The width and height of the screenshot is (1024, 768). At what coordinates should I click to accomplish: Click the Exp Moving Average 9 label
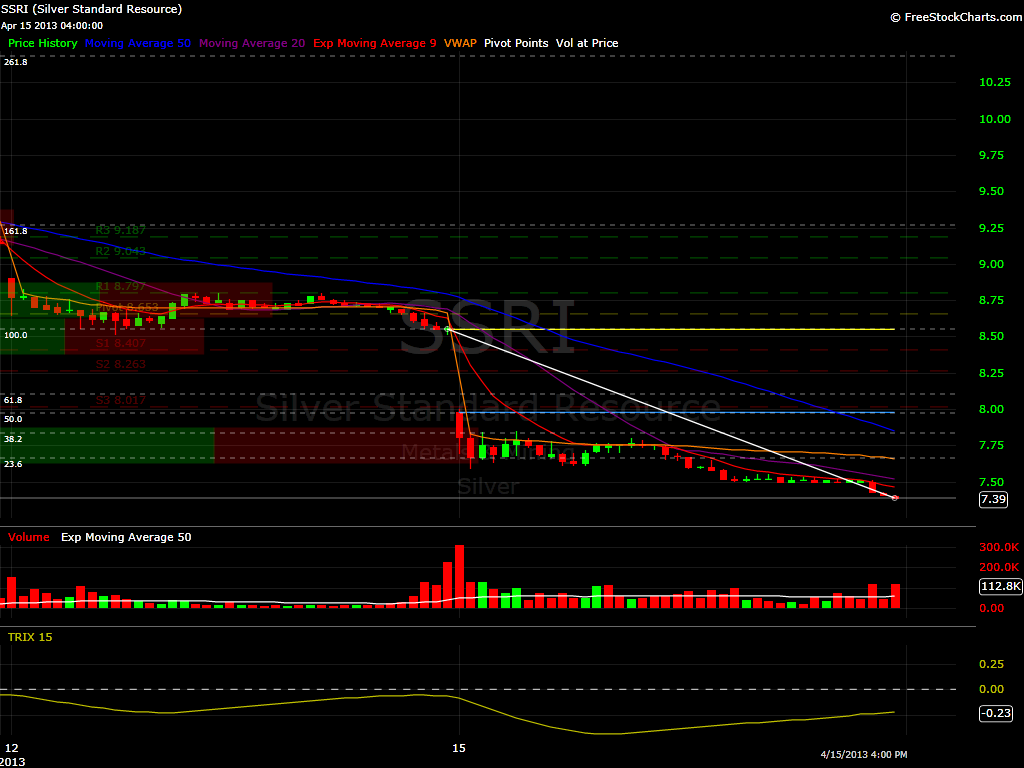click(x=375, y=43)
